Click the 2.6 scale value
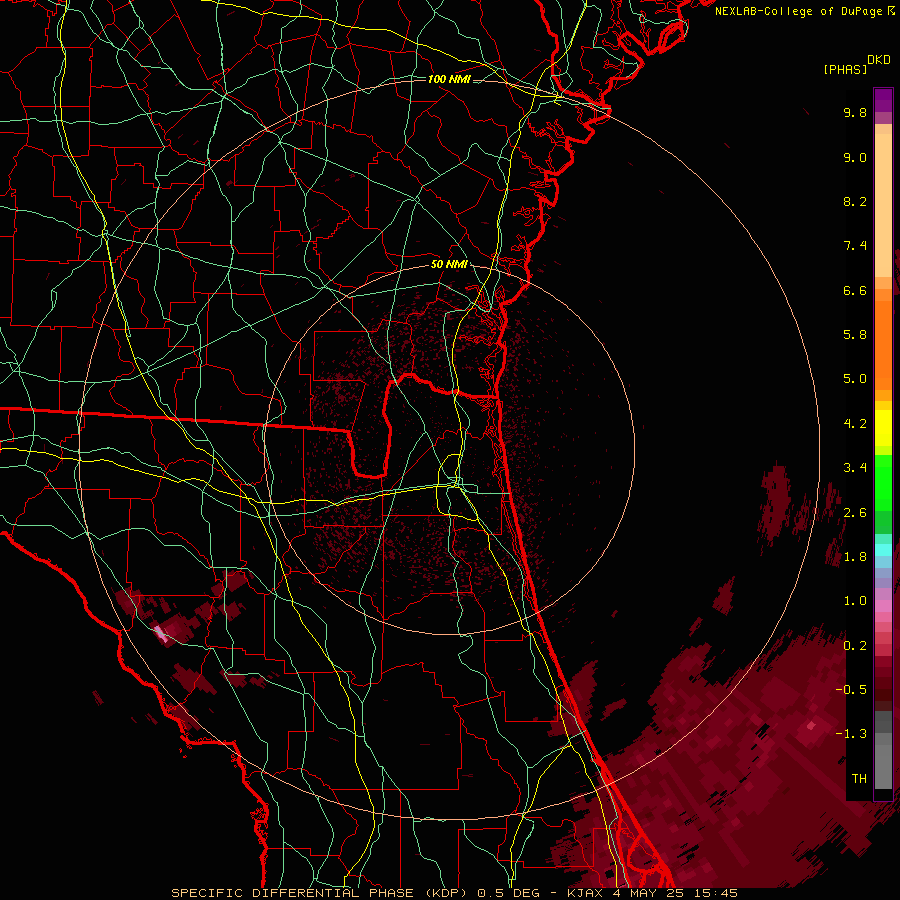 click(x=855, y=513)
